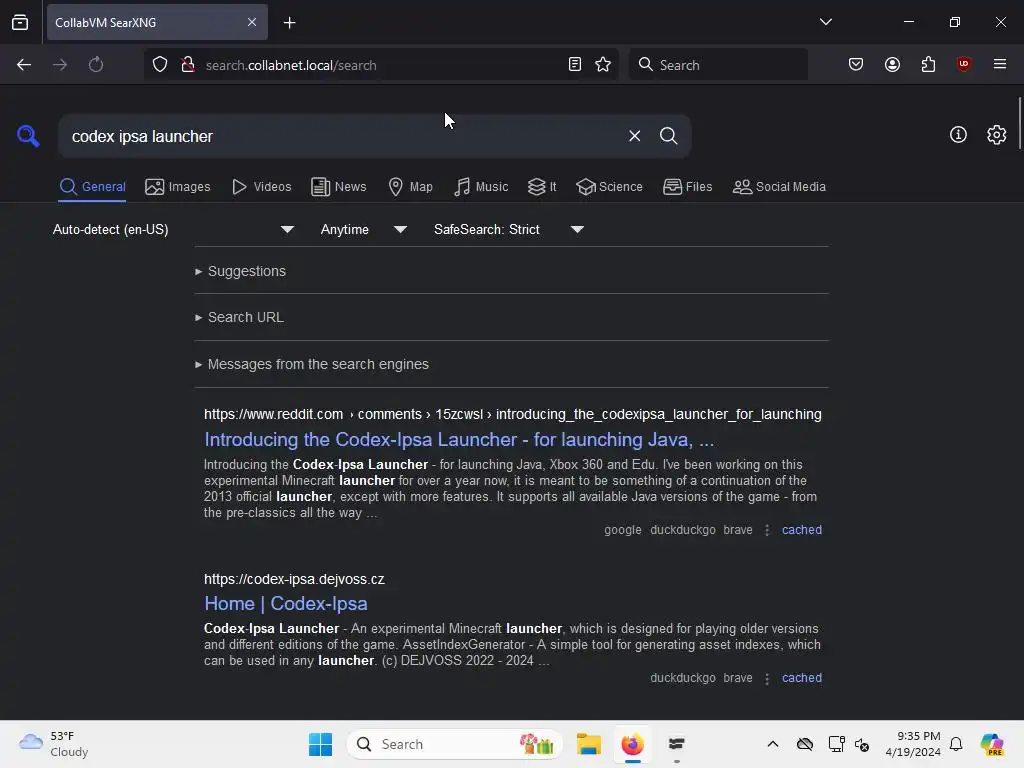Screen dimensions: 1024x768
Task: Close the CollabVM SearXNG tab
Action: [252, 22]
